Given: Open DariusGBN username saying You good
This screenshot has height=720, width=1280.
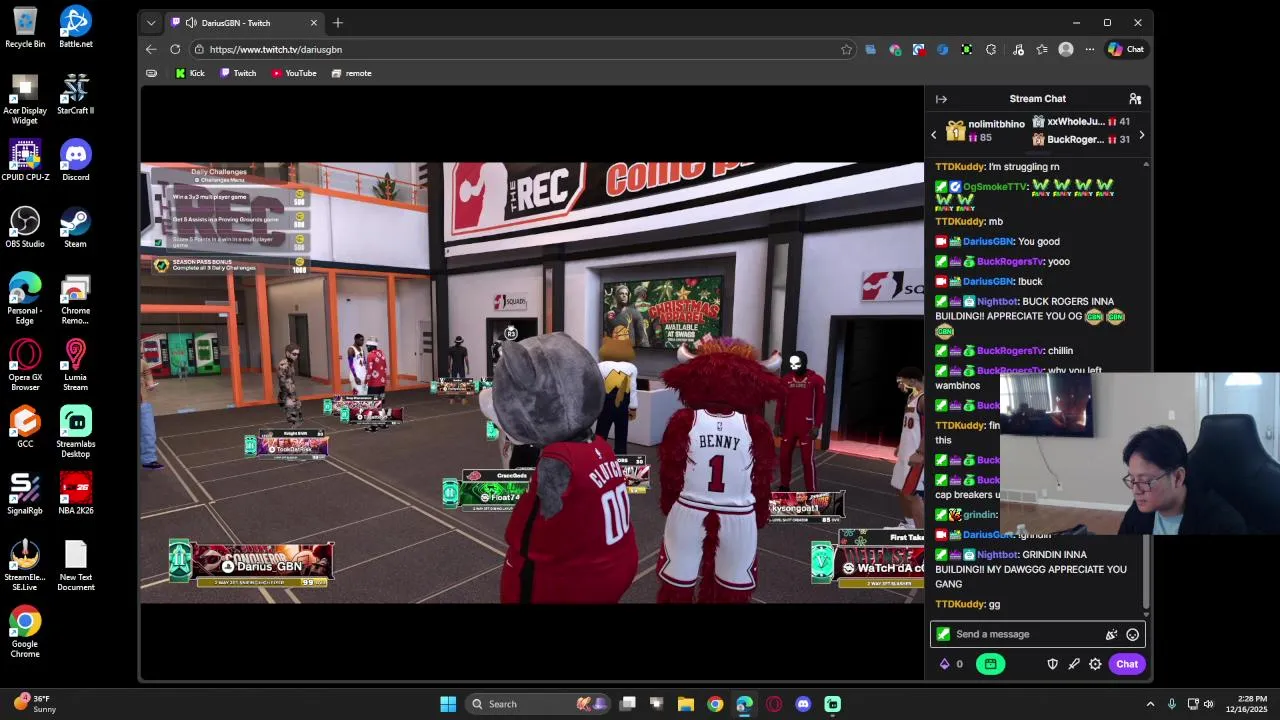Looking at the screenshot, I should point(988,241).
